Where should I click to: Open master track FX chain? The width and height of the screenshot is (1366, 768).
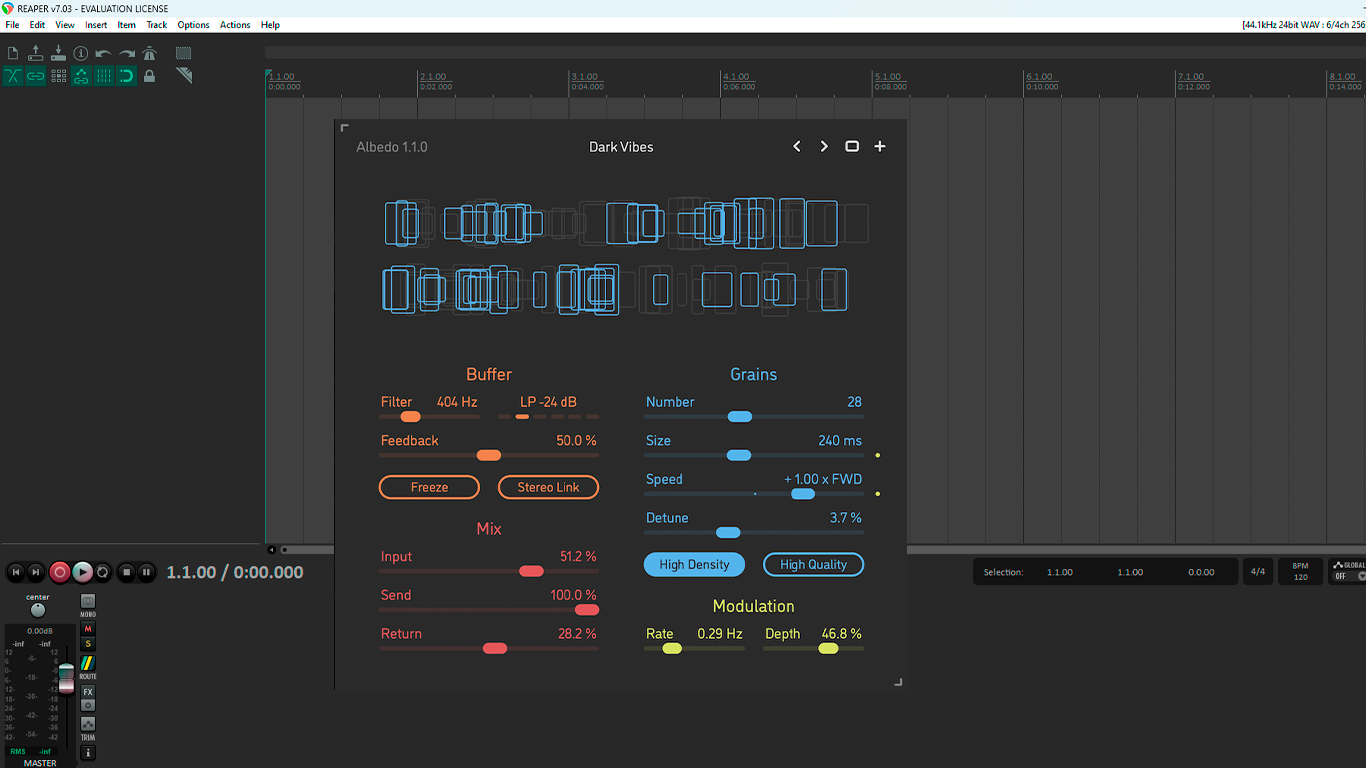(x=88, y=692)
